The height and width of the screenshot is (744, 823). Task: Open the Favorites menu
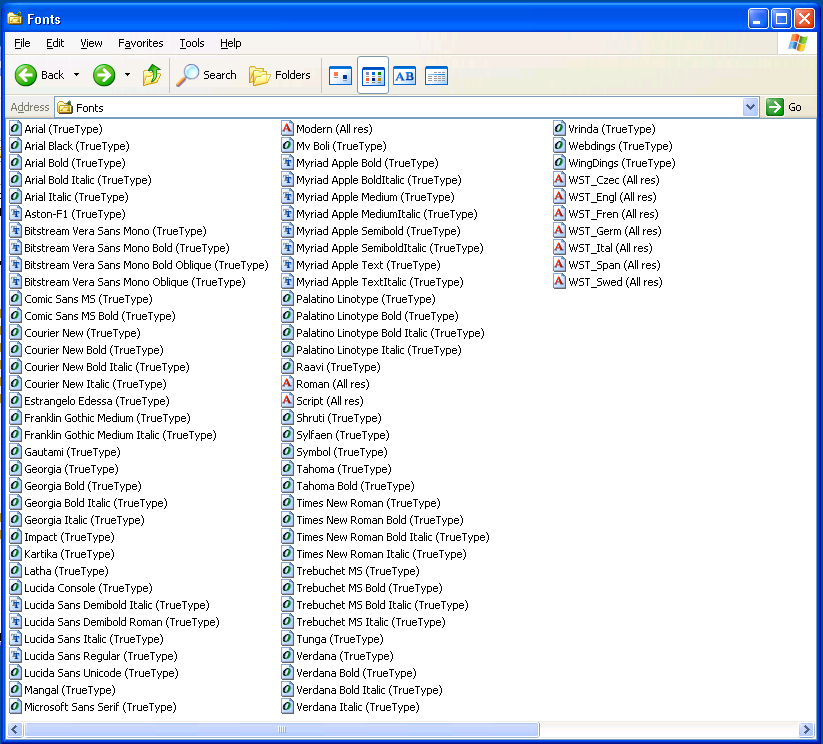141,43
